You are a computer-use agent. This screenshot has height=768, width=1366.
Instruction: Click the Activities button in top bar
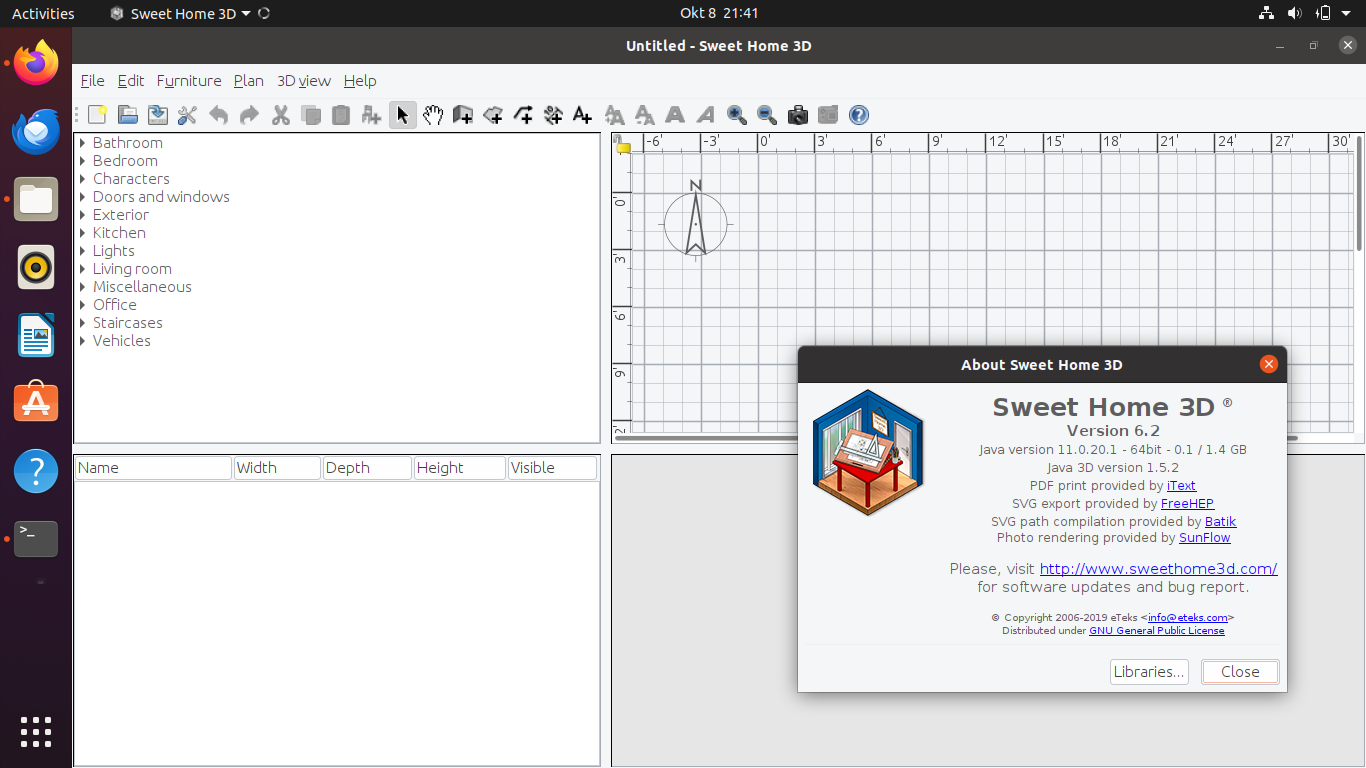point(43,14)
